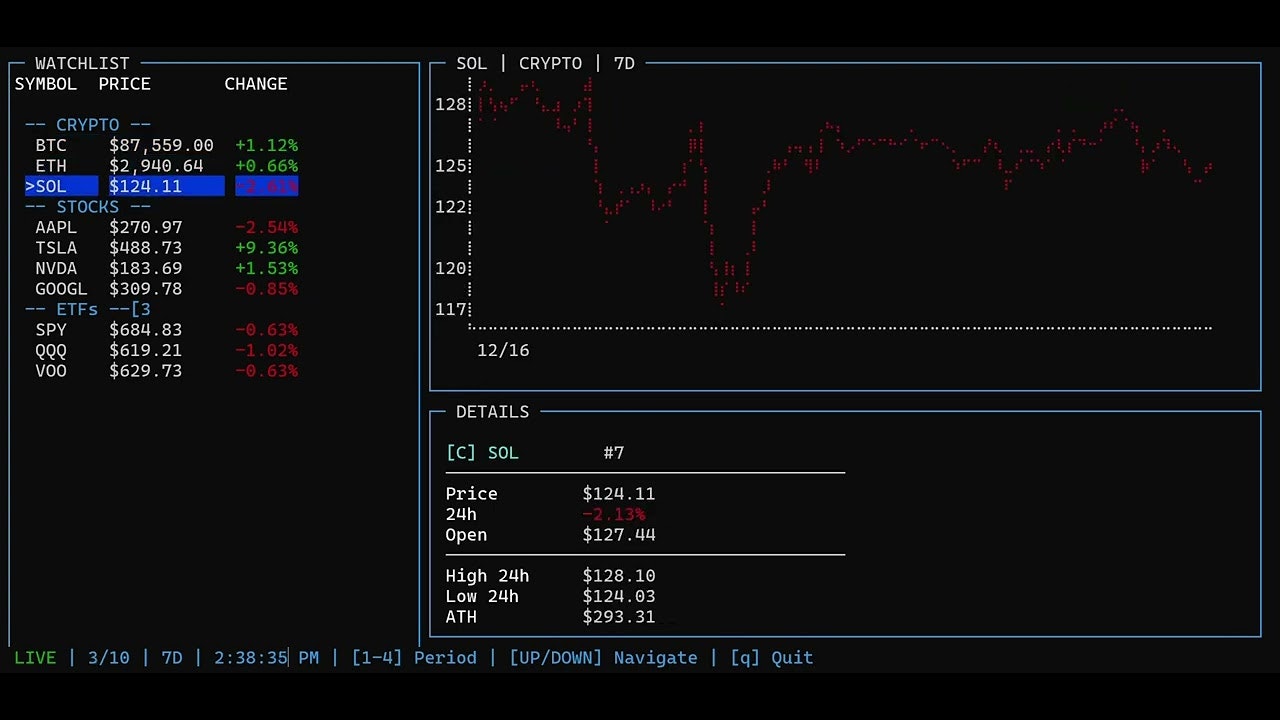Click NVDA change +1.53%

266,268
